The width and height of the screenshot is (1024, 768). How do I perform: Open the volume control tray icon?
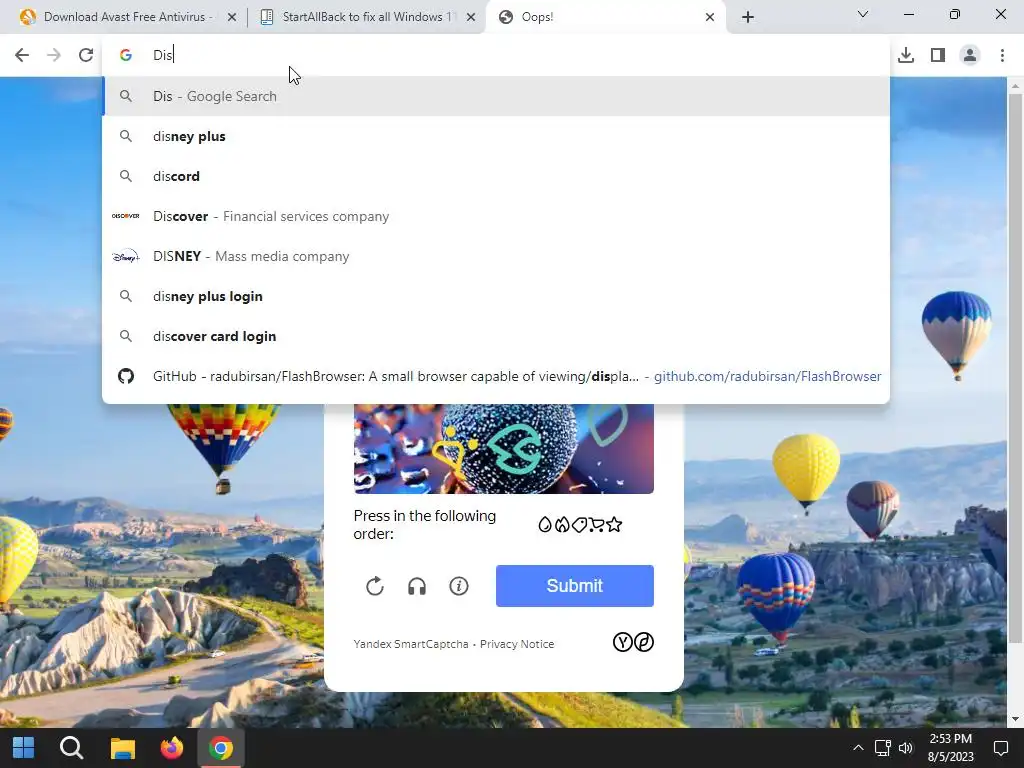click(x=905, y=748)
